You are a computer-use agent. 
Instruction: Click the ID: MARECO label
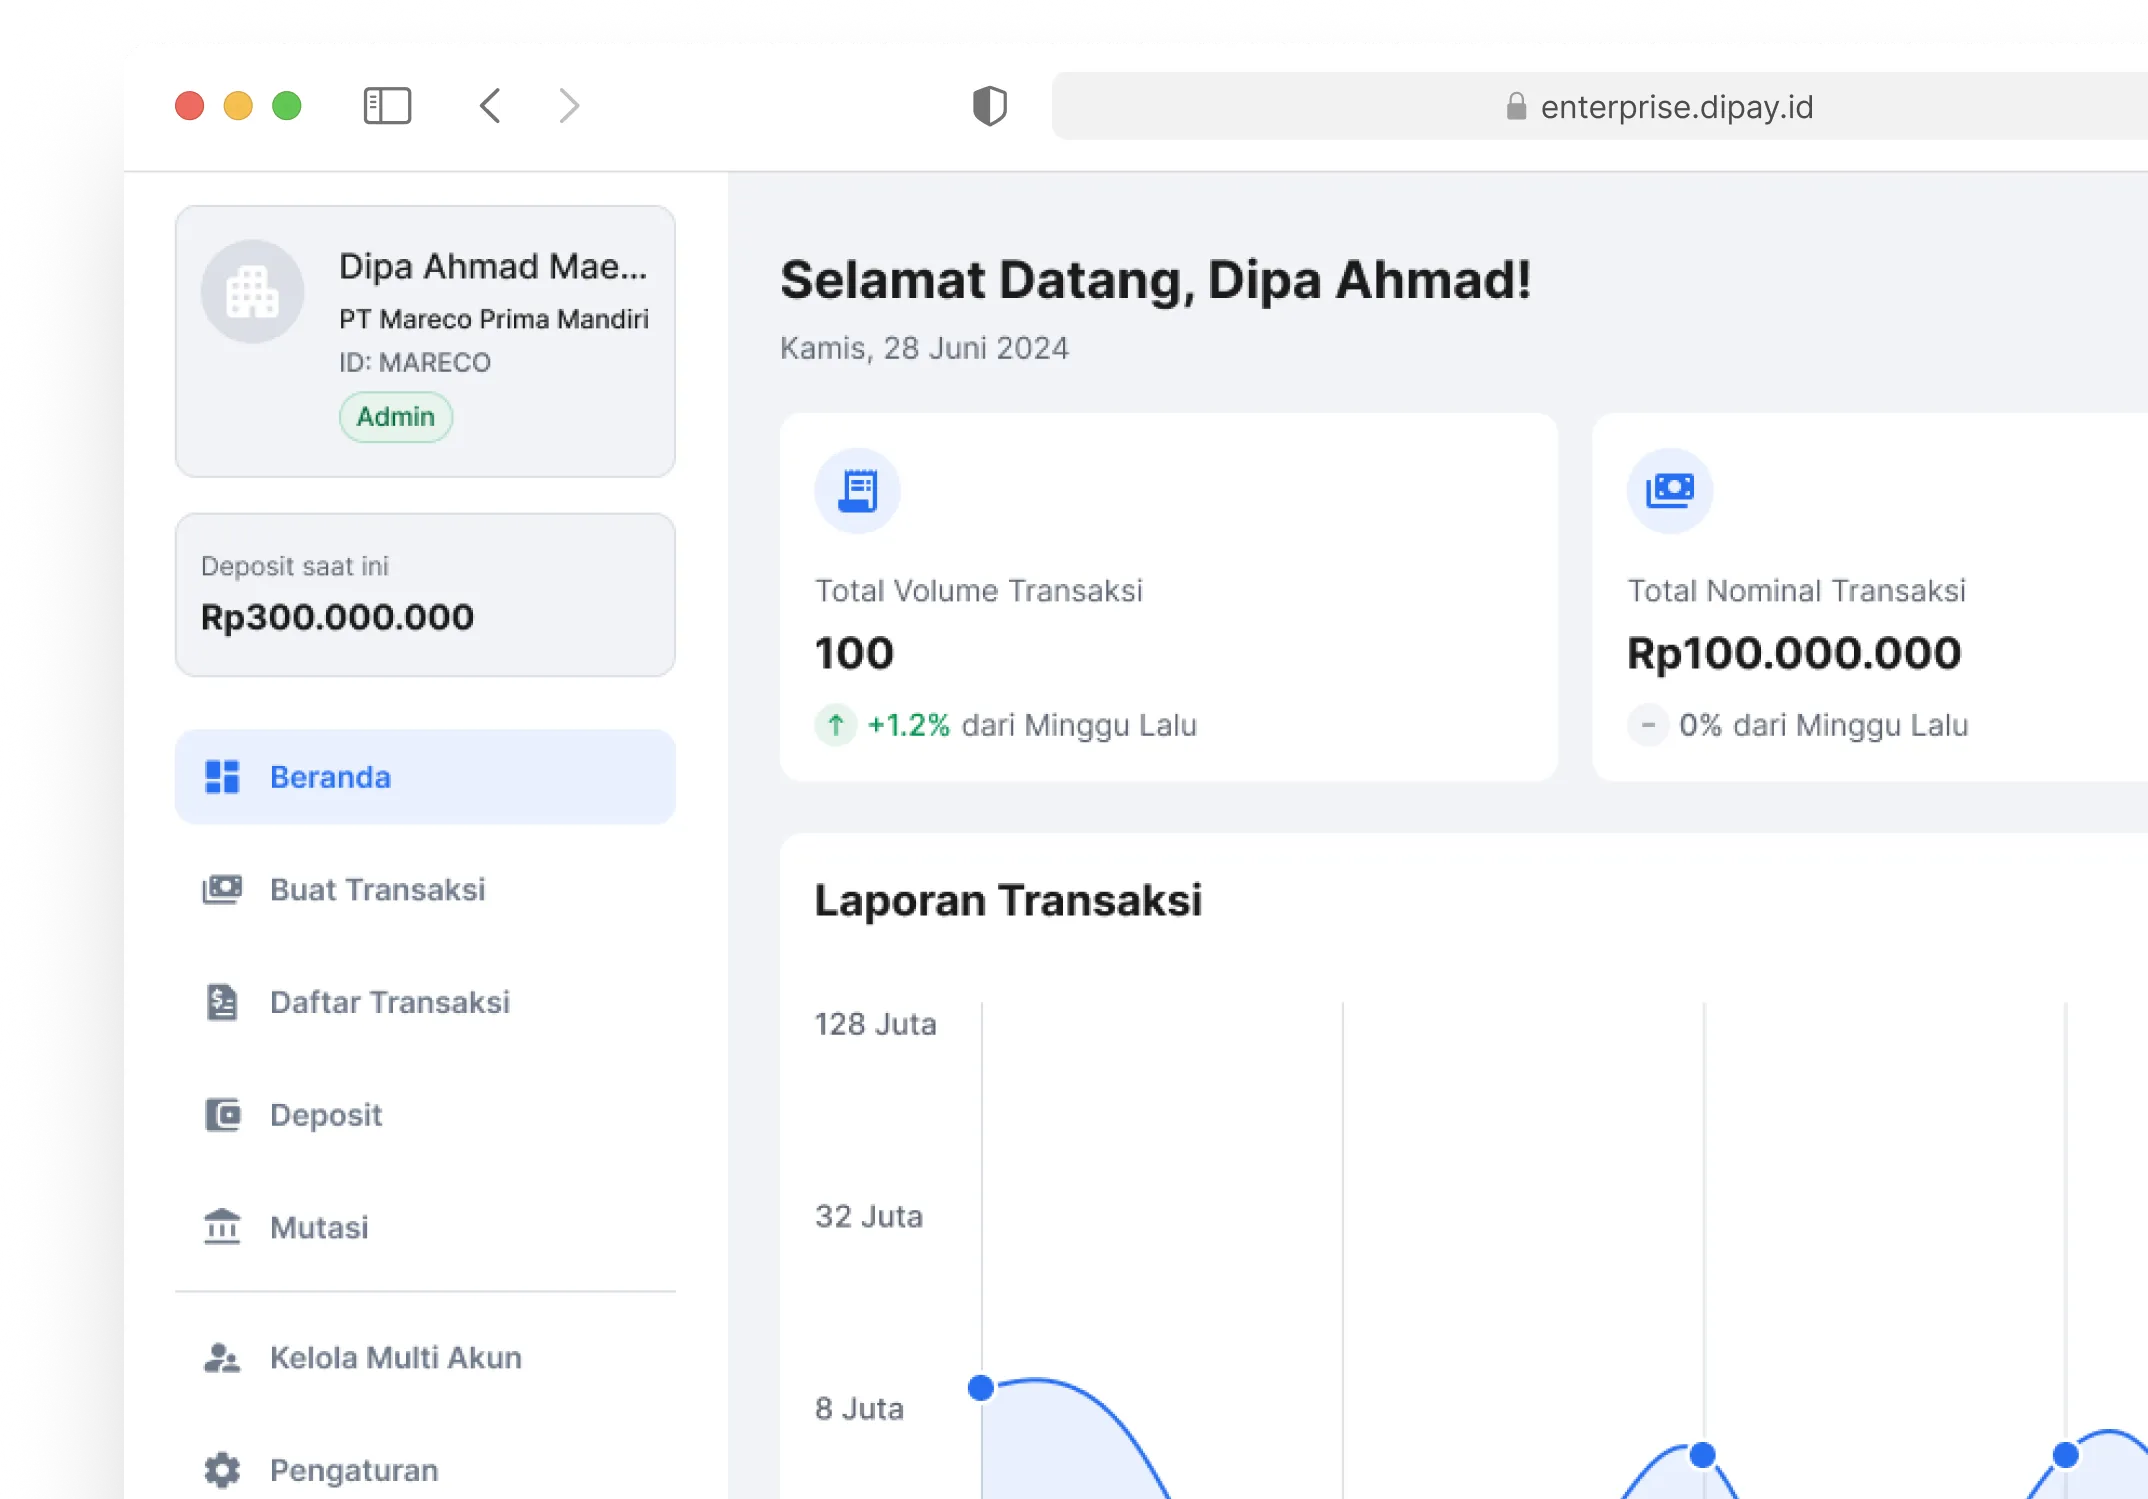click(415, 362)
